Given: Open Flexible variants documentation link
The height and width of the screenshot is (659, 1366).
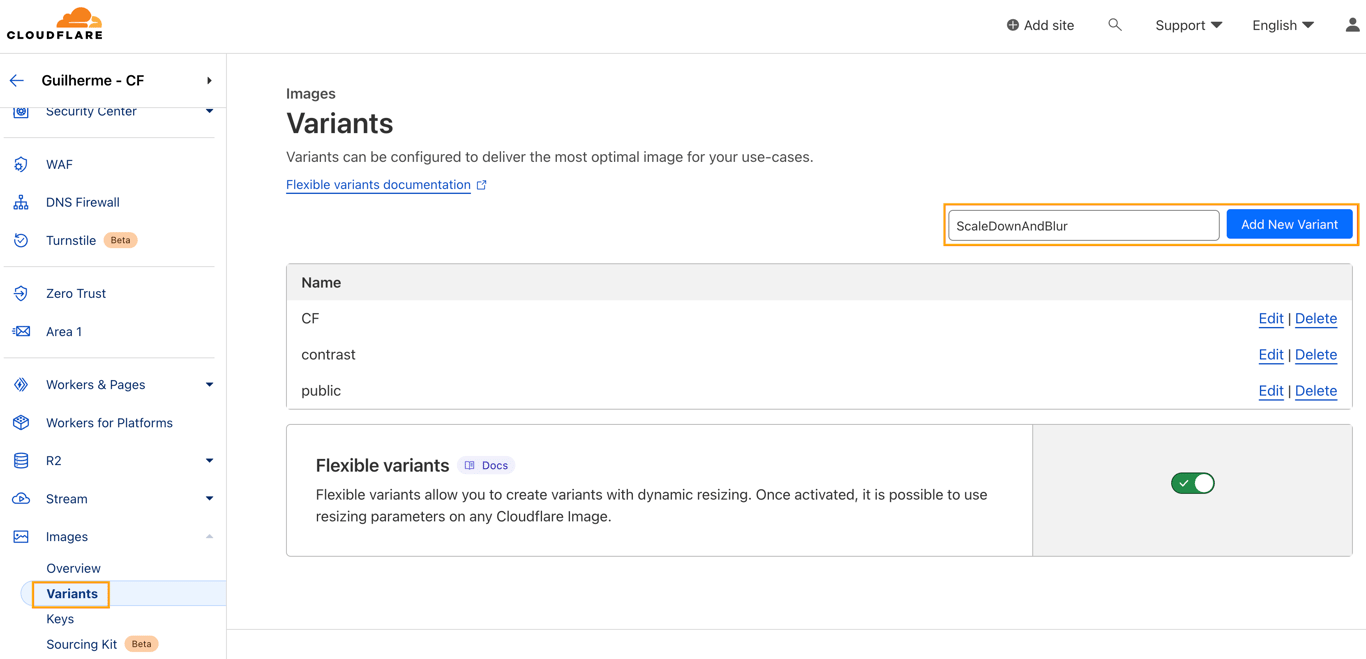Looking at the screenshot, I should tap(378, 185).
